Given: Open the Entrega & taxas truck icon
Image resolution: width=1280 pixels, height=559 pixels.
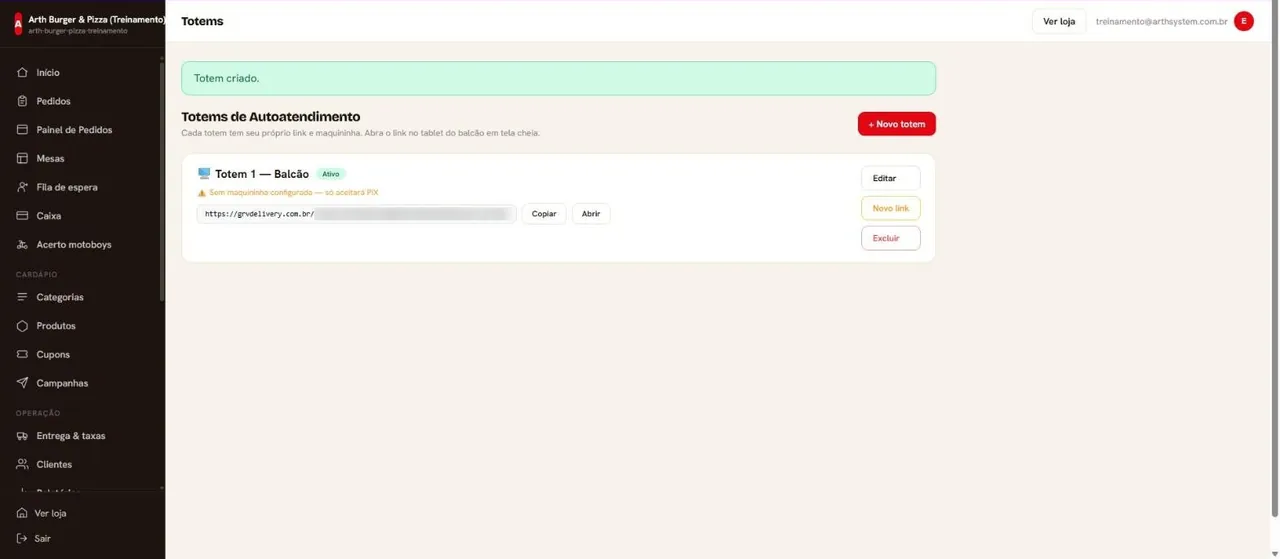Looking at the screenshot, I should 23,436.
